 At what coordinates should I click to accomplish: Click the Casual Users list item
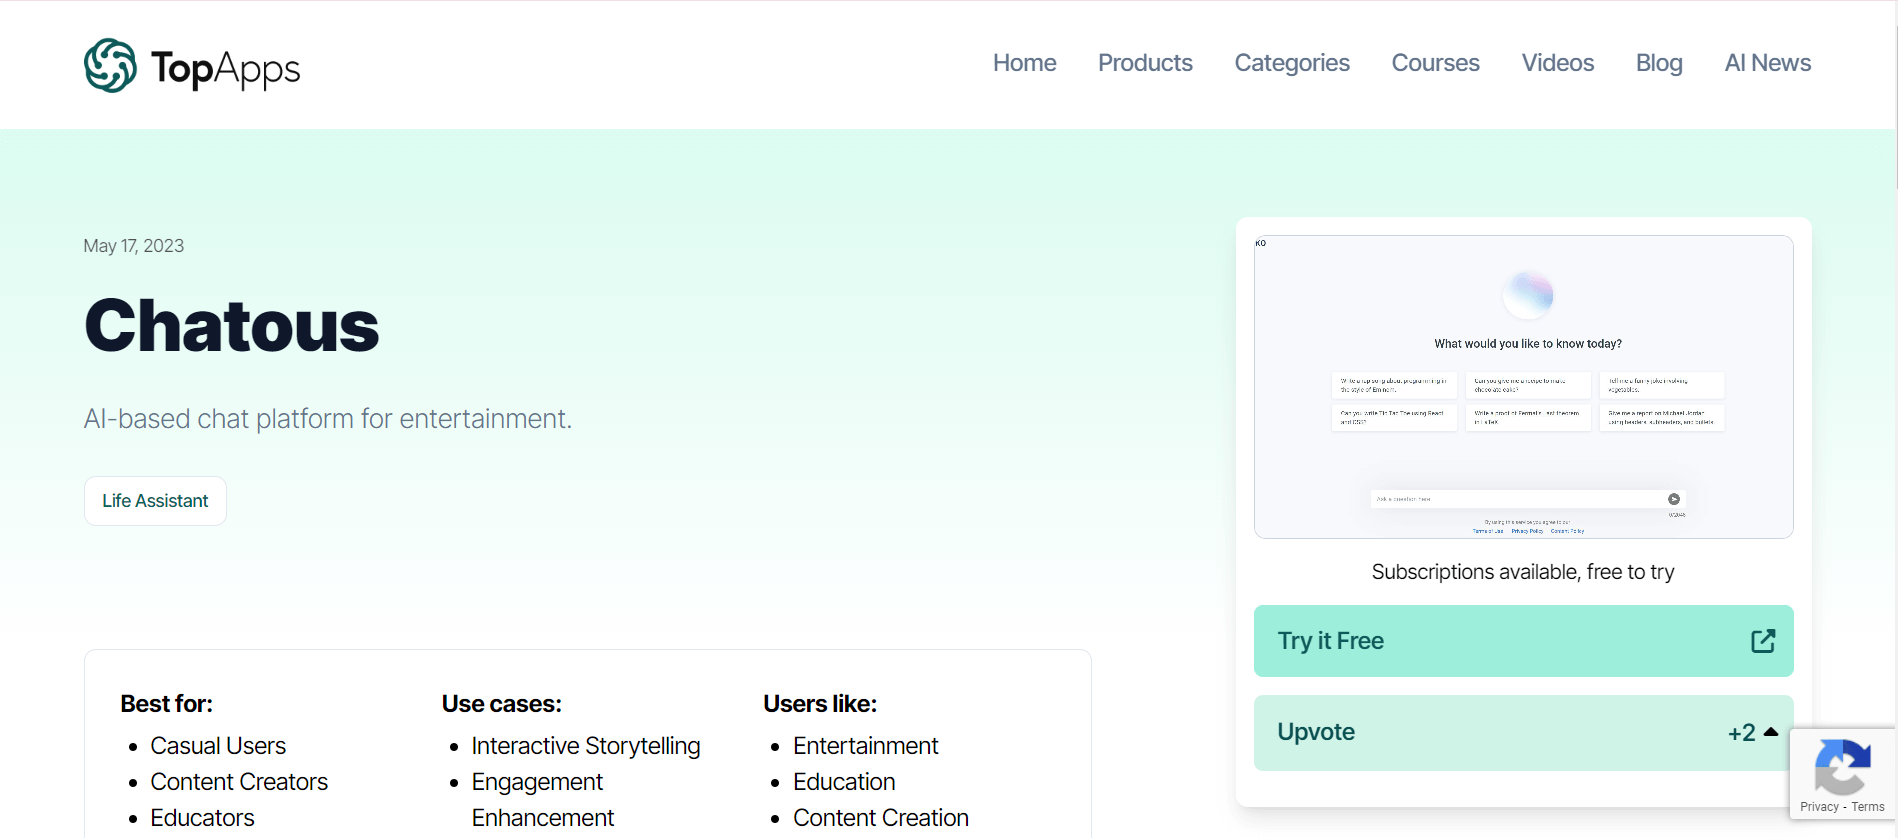click(218, 746)
